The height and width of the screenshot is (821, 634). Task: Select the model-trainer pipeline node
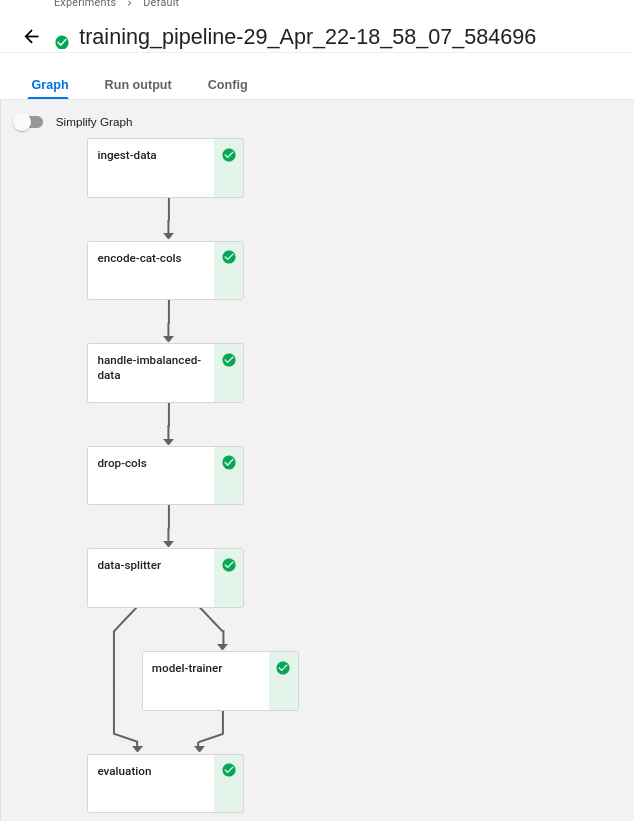point(207,681)
